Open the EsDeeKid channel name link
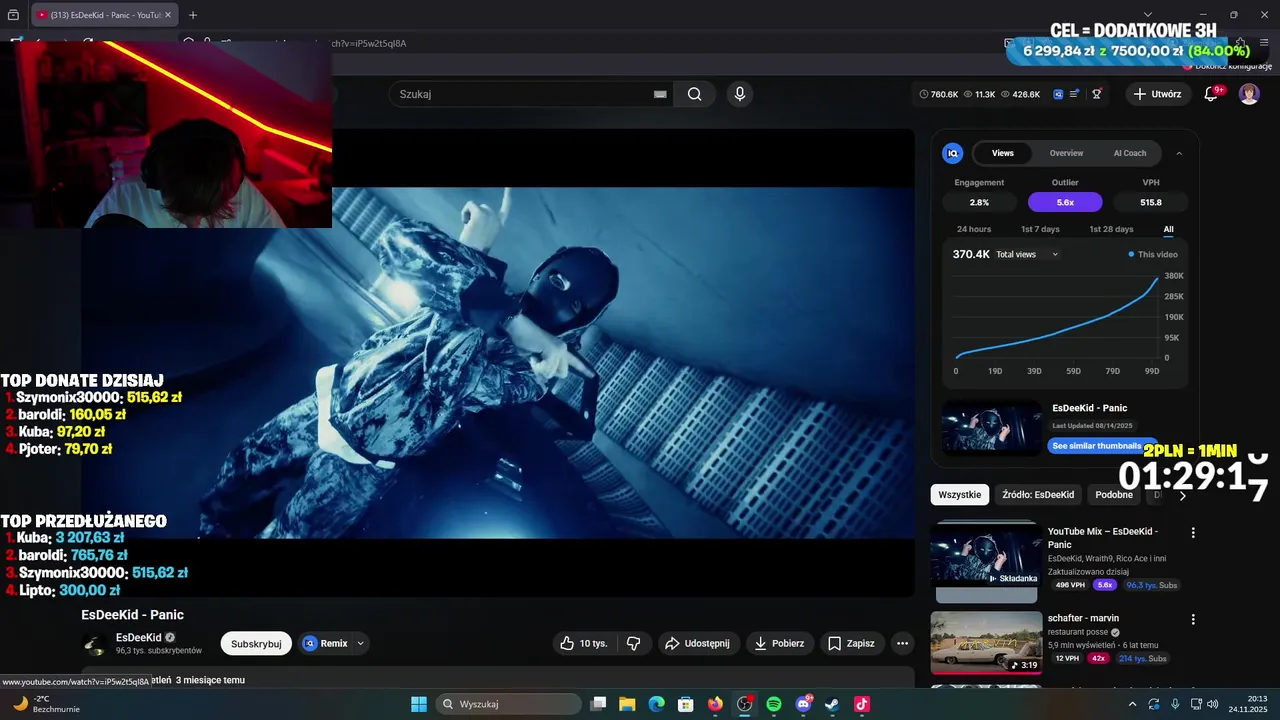The height and width of the screenshot is (720, 1280). pyautogui.click(x=138, y=637)
